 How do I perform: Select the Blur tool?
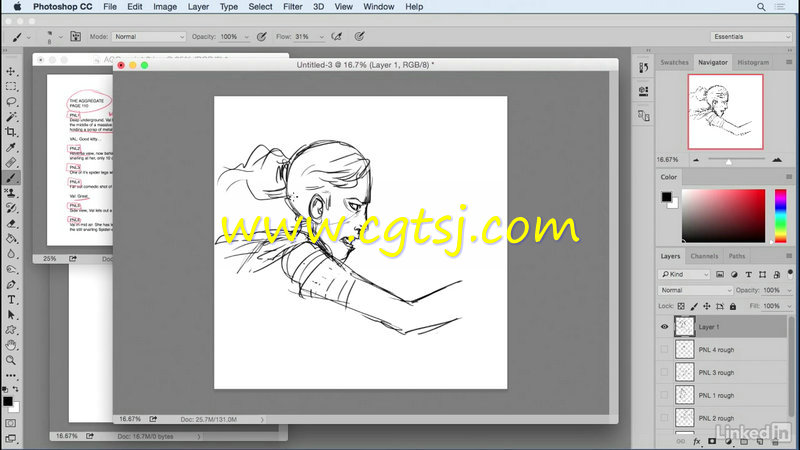[x=11, y=254]
